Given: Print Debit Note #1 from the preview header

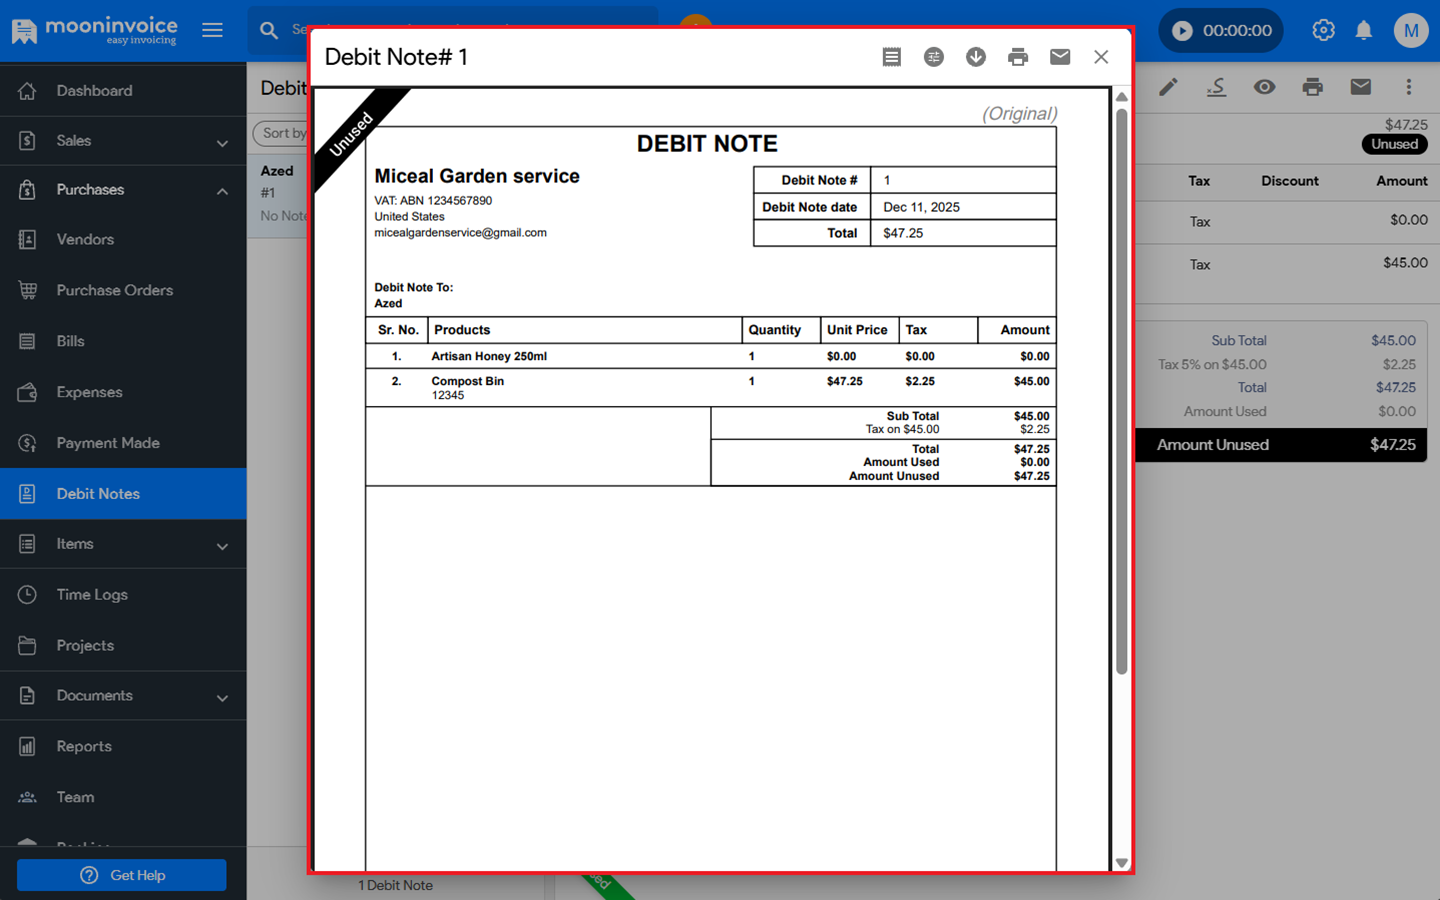Looking at the screenshot, I should click(1017, 57).
